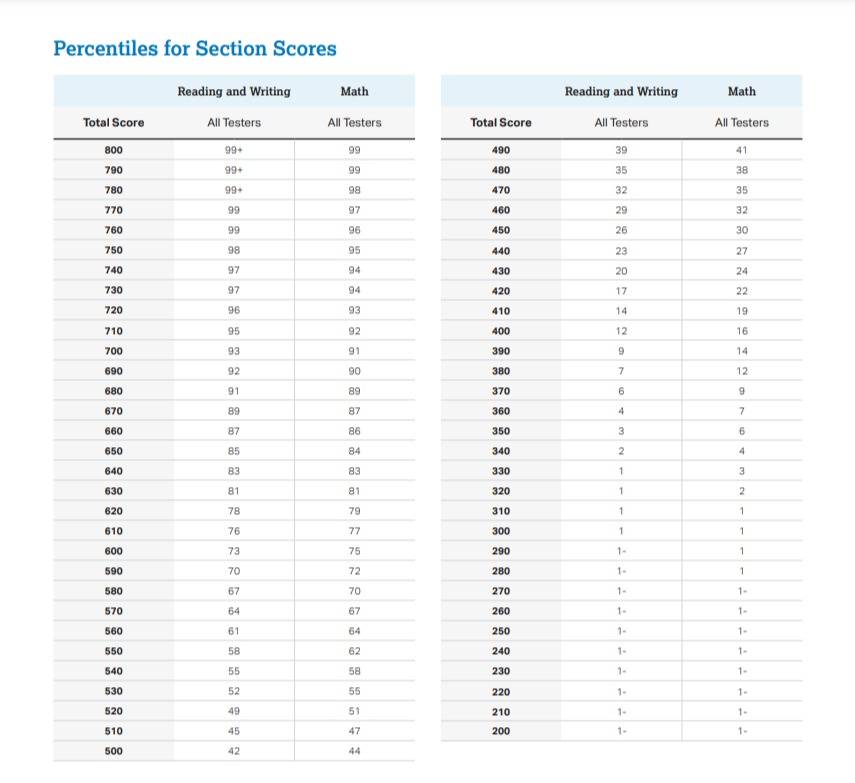
Task: Click the 650 total score row label
Action: 113,451
